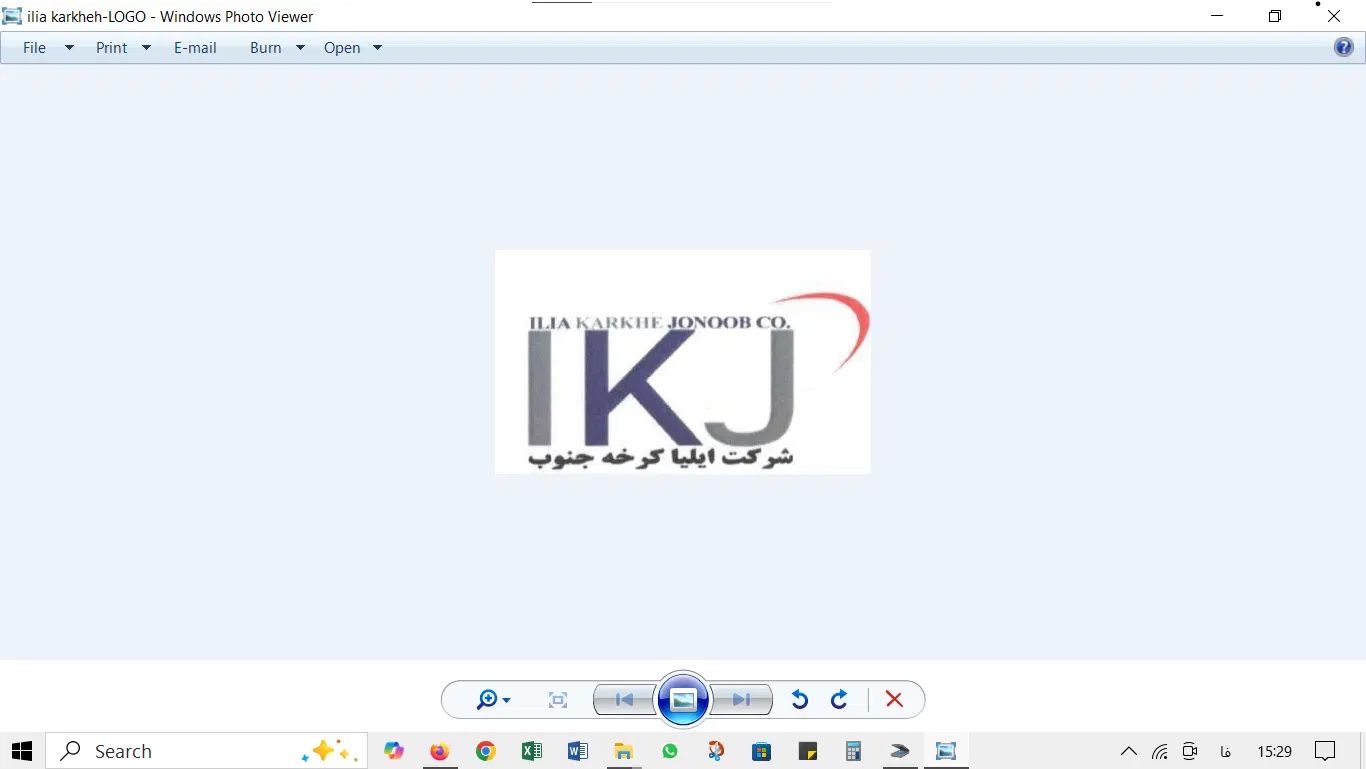This screenshot has height=769, width=1366.
Task: Open the Windows Start menu
Action: pos(22,751)
